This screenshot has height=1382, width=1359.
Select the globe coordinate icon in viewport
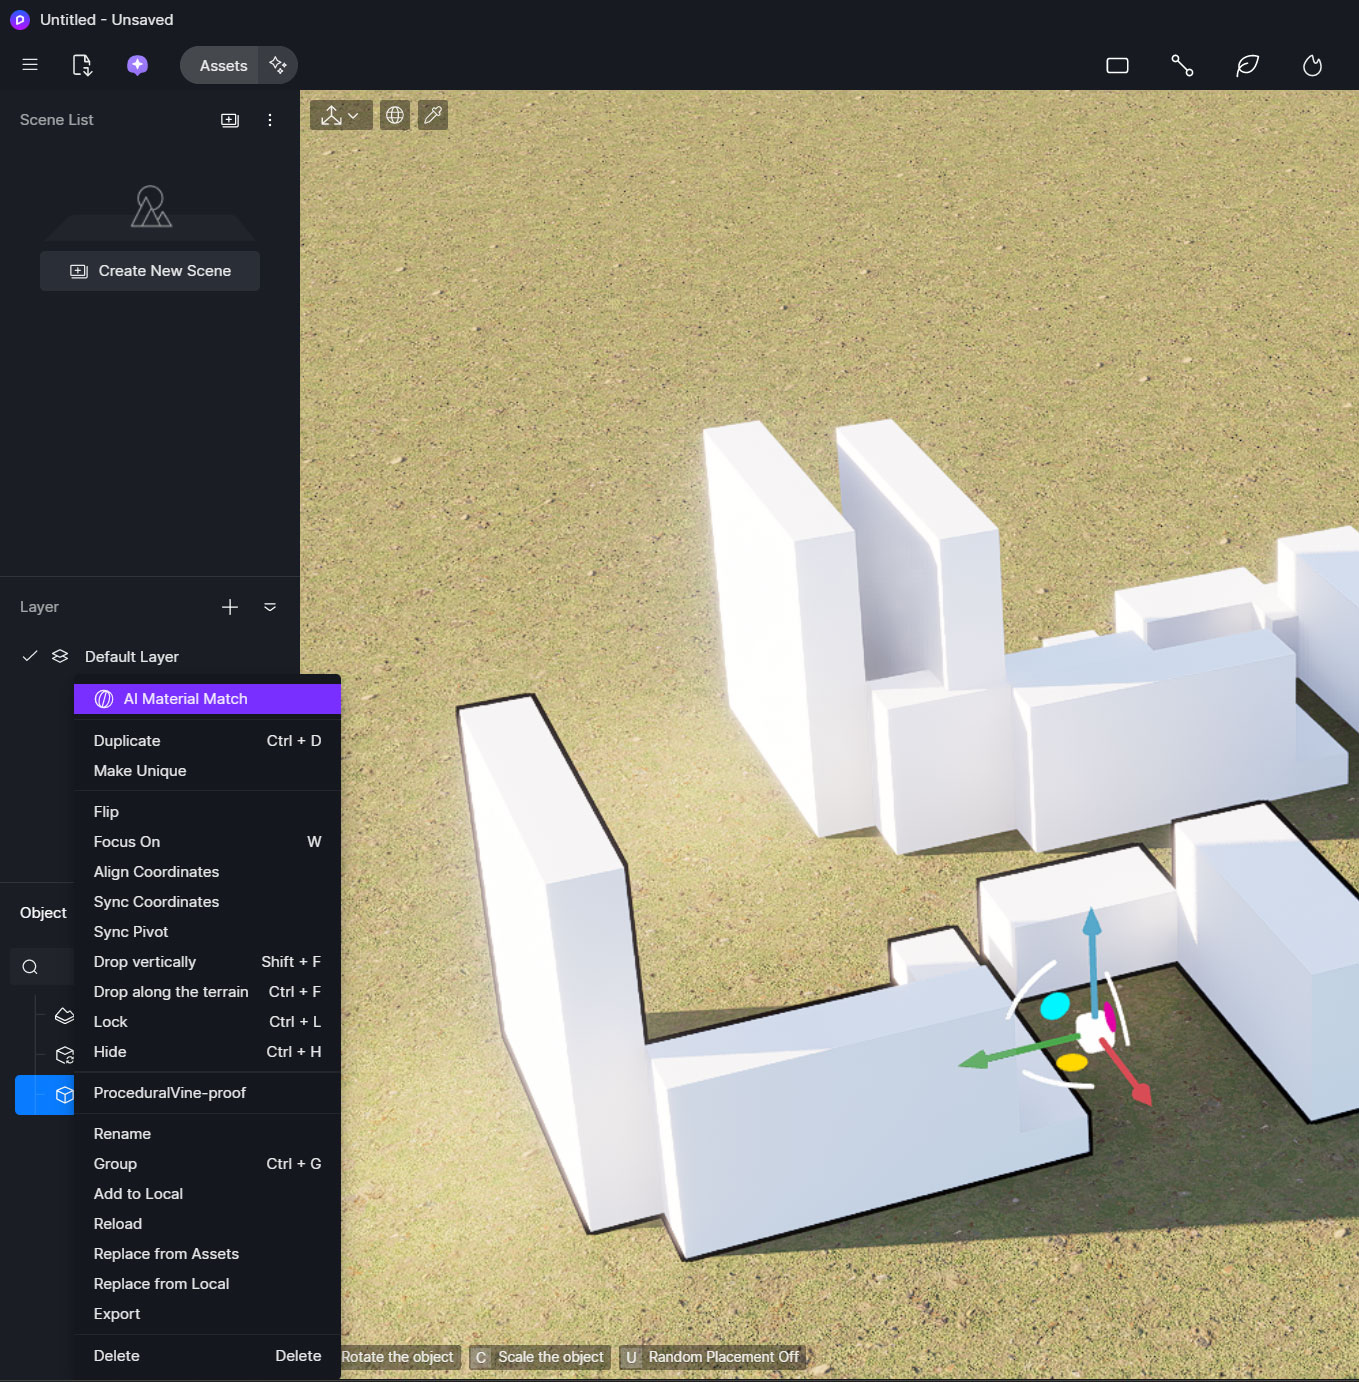(x=395, y=115)
